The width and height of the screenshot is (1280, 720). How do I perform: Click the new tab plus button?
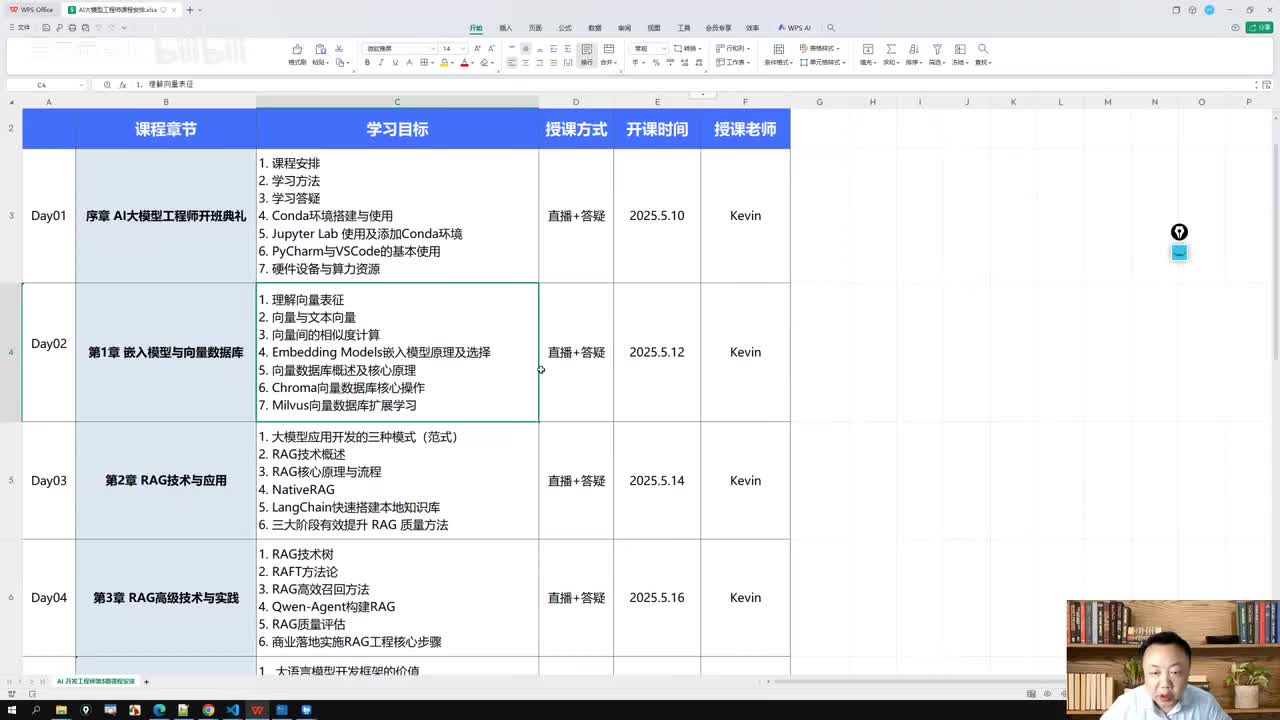coord(189,9)
